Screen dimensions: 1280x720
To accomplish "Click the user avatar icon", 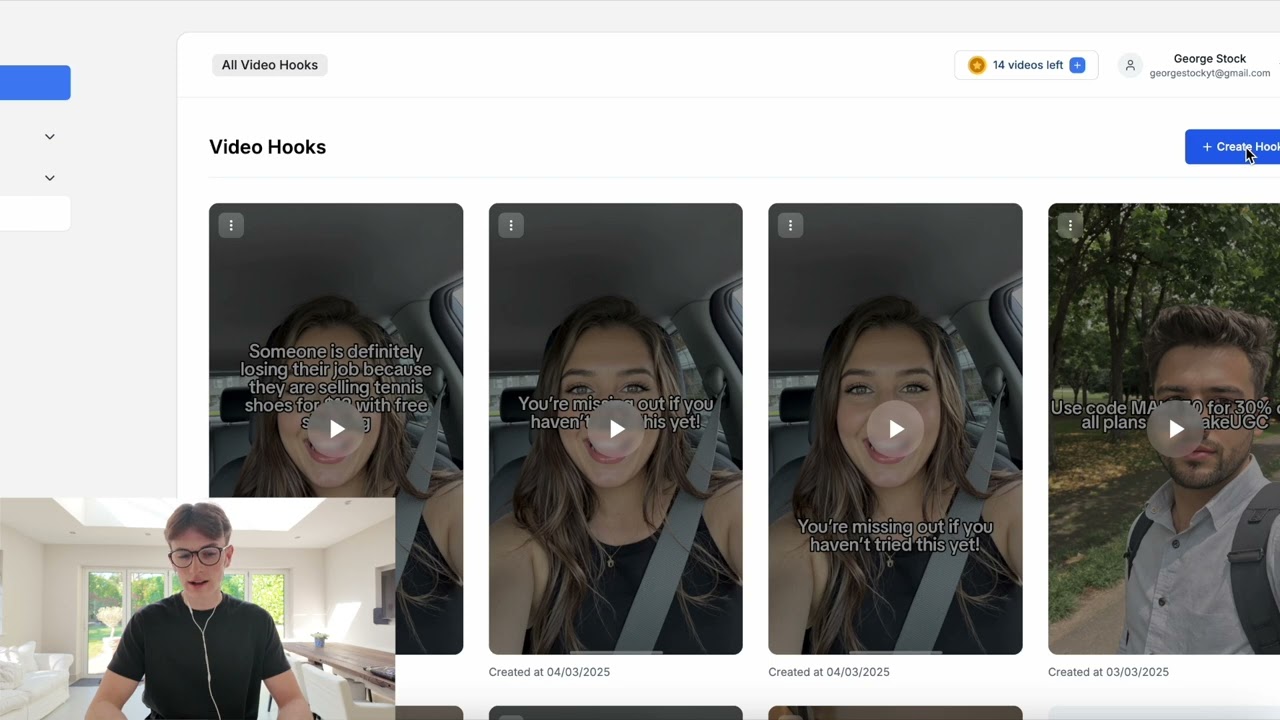I will pyautogui.click(x=1130, y=65).
